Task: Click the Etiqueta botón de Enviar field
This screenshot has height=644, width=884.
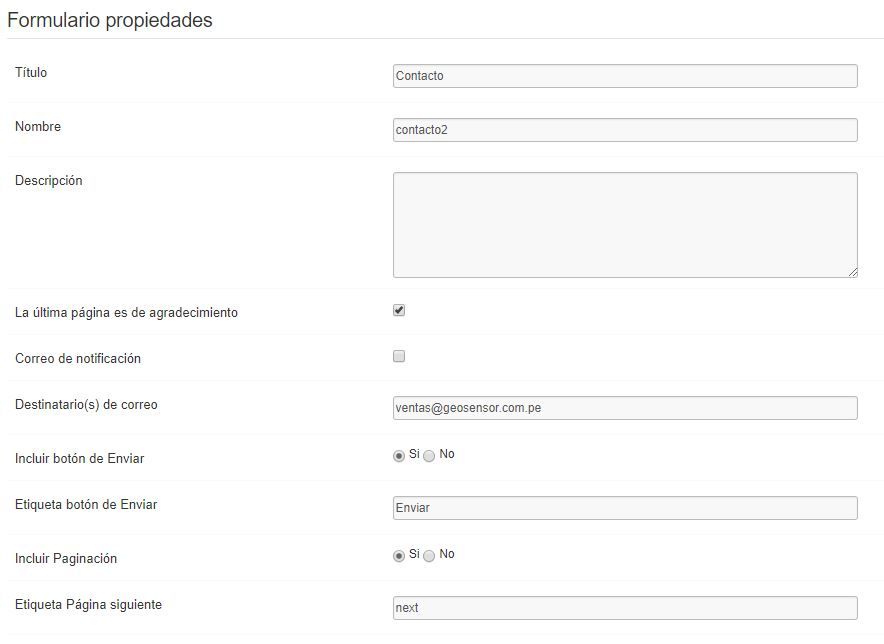Action: click(x=625, y=508)
